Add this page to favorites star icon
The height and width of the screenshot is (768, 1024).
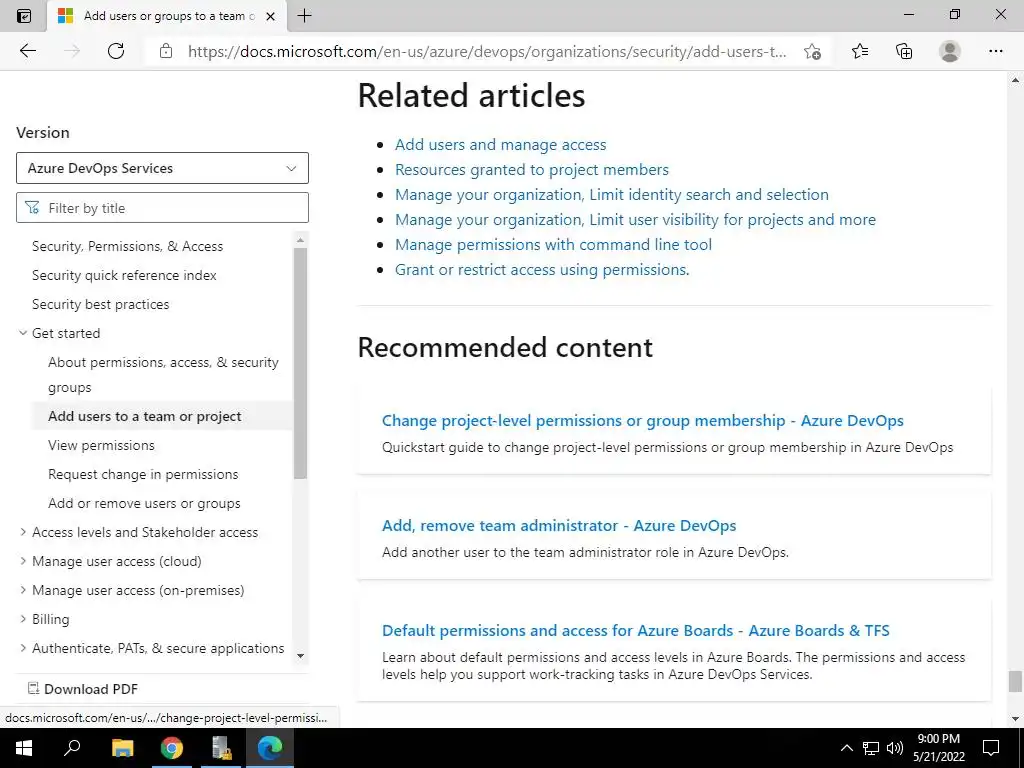click(x=812, y=51)
